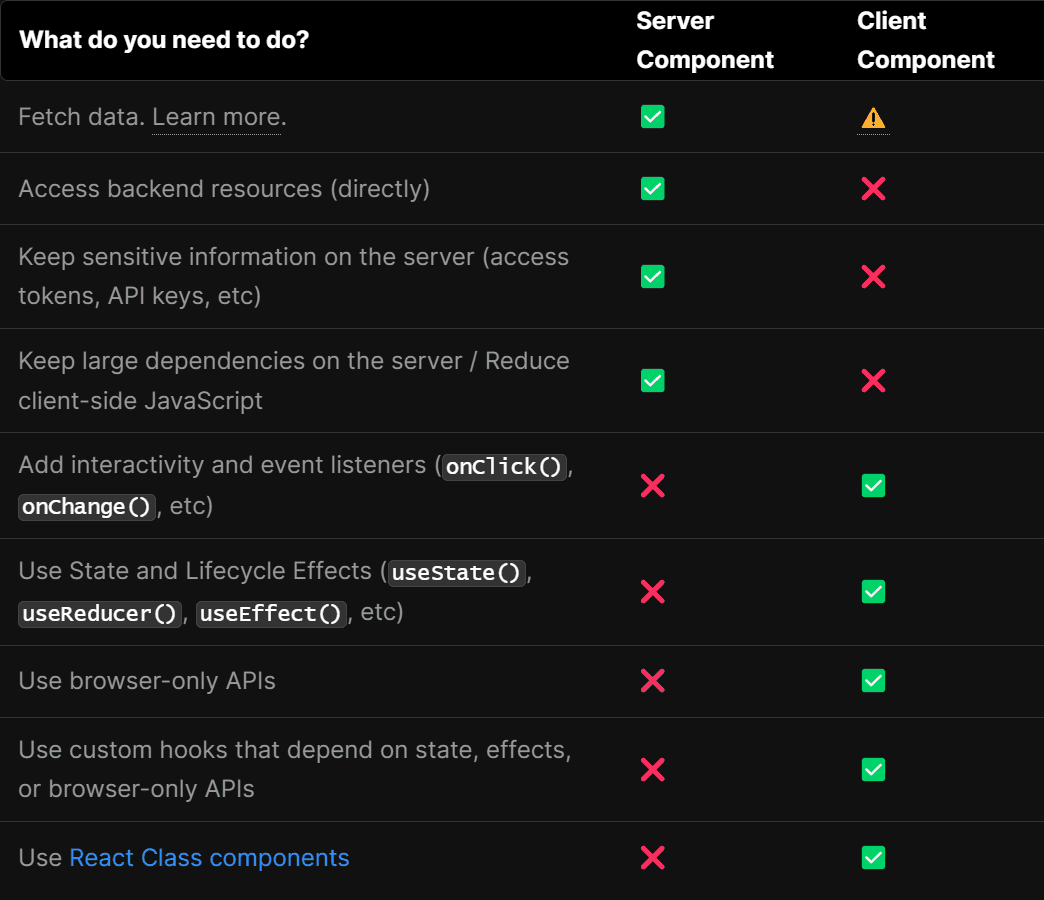1044x900 pixels.
Task: Click the 'Learn more' link
Action: [x=216, y=117]
